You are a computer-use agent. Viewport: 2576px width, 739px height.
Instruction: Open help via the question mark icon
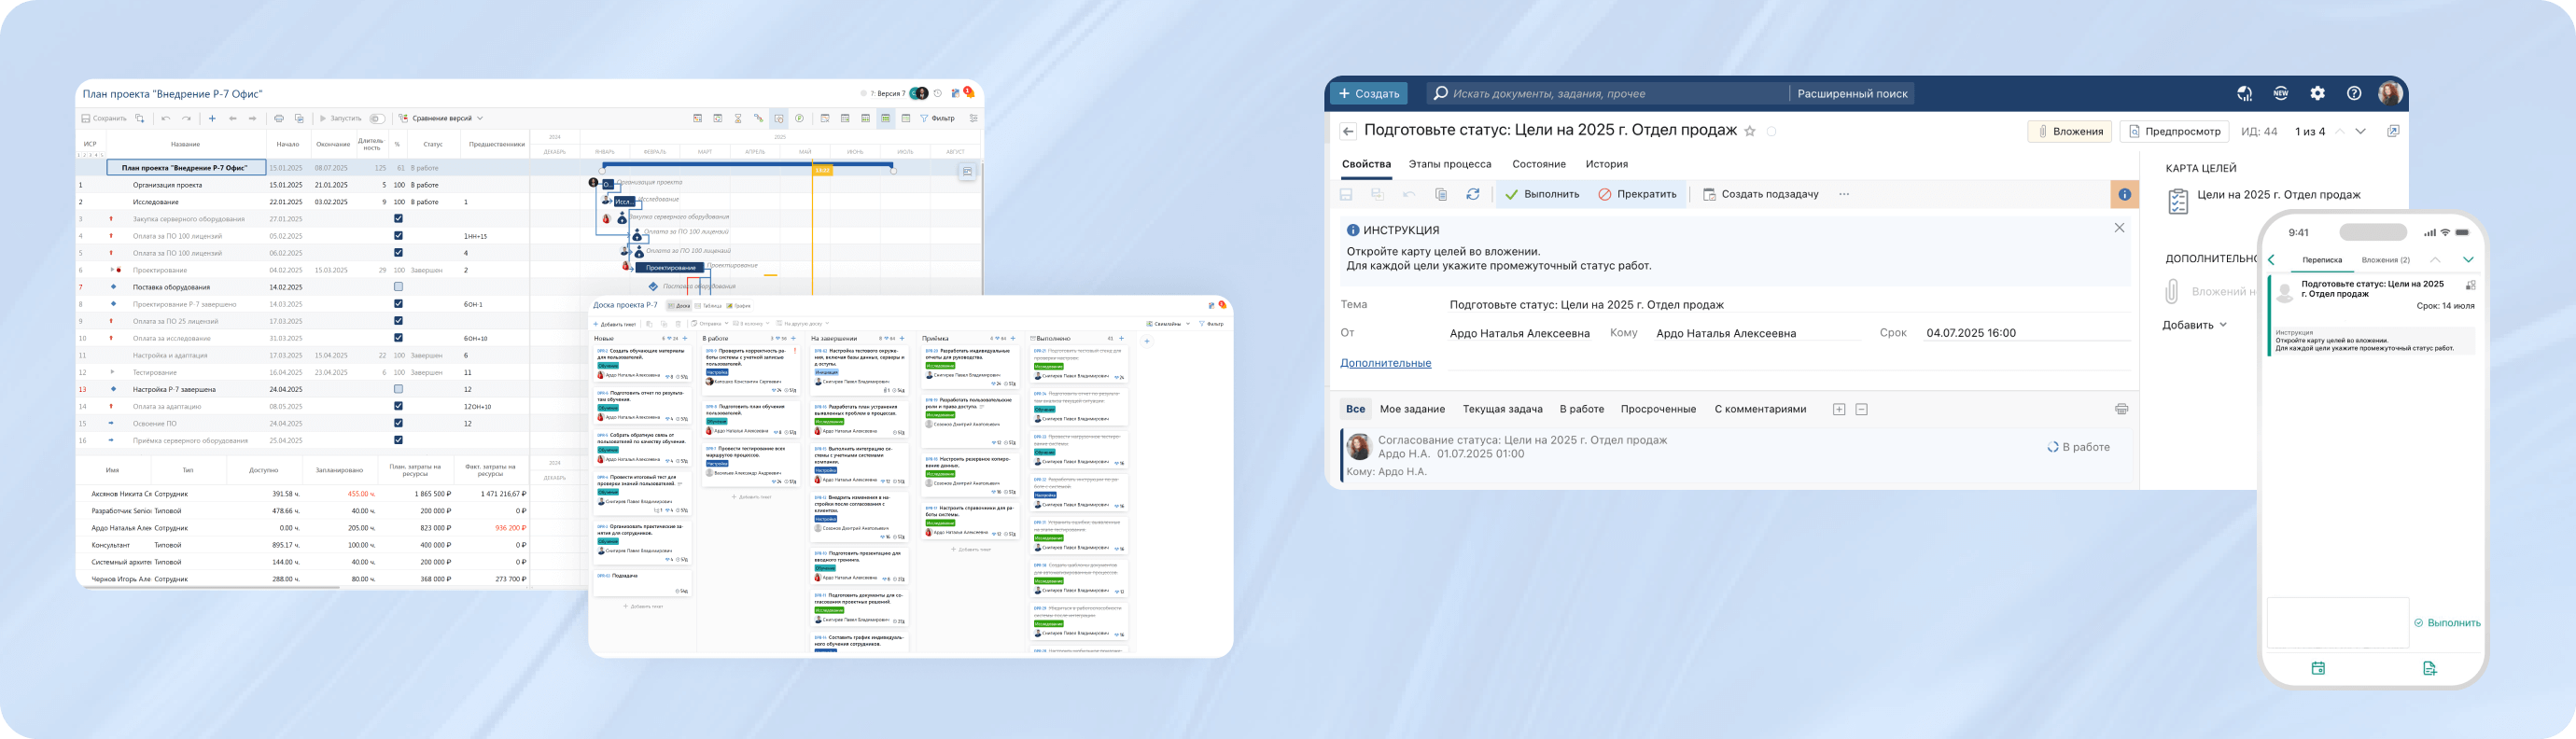point(2354,93)
